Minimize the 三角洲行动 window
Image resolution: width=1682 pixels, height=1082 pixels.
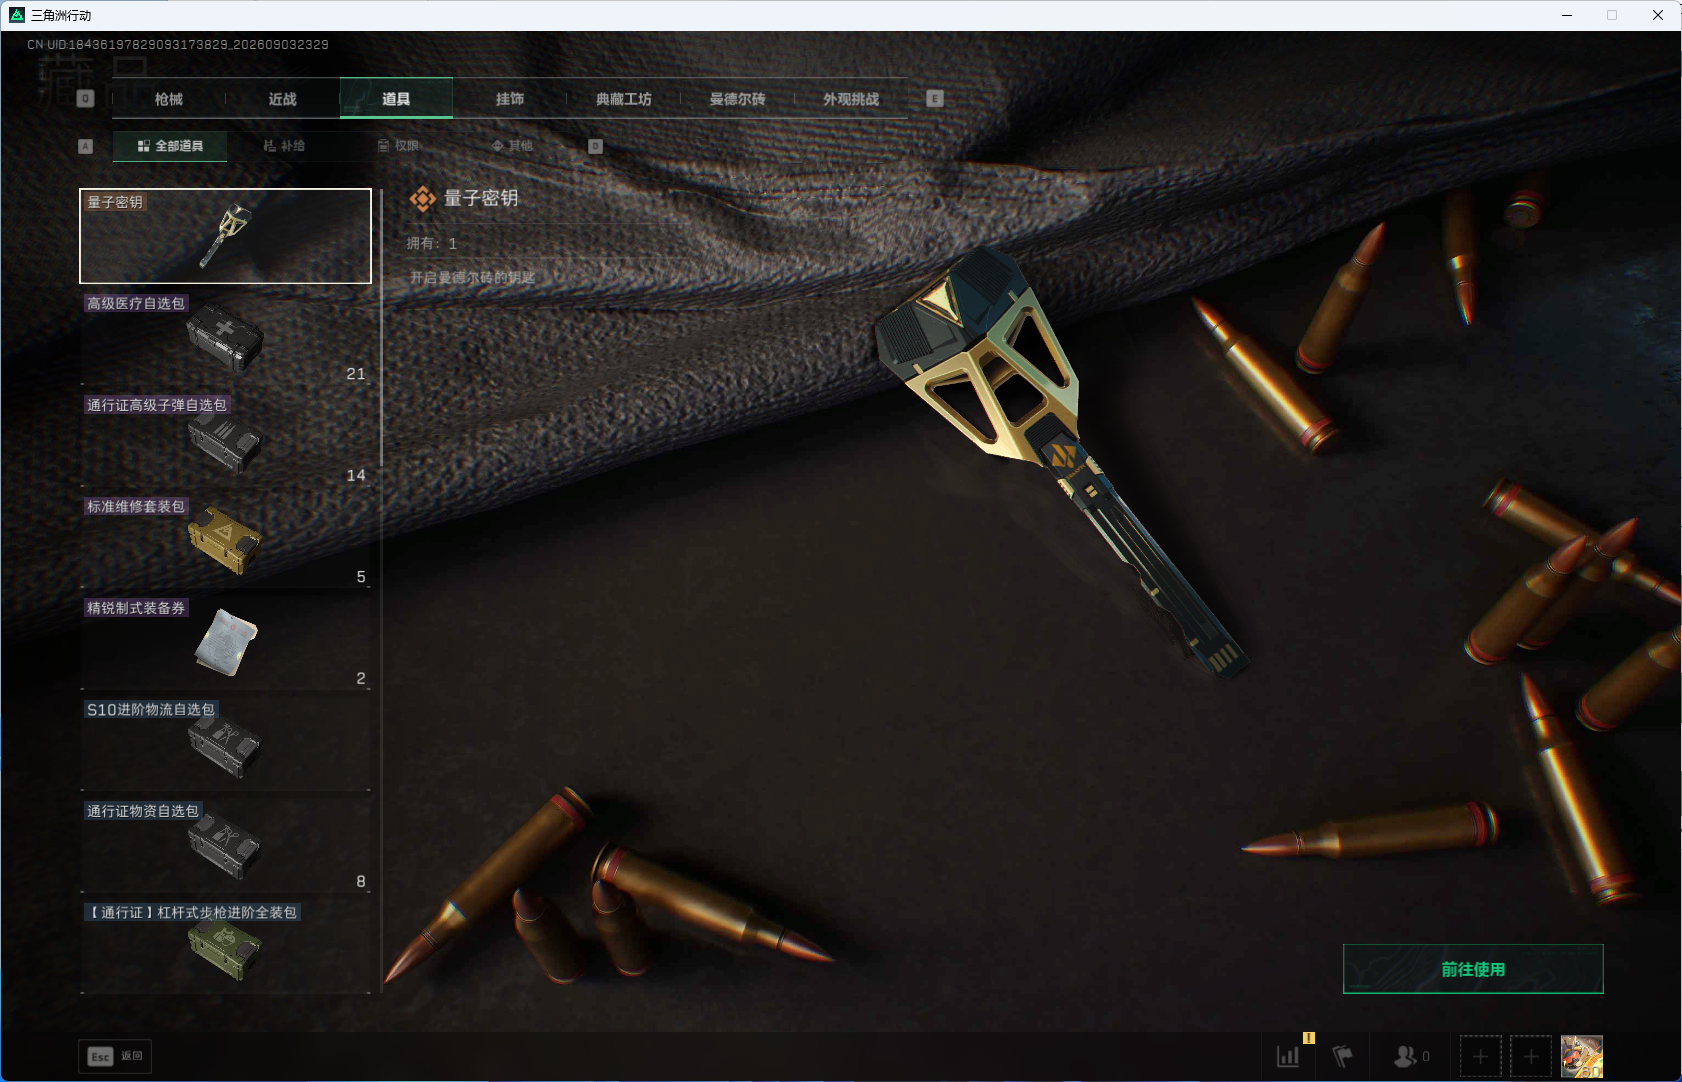(x=1567, y=15)
